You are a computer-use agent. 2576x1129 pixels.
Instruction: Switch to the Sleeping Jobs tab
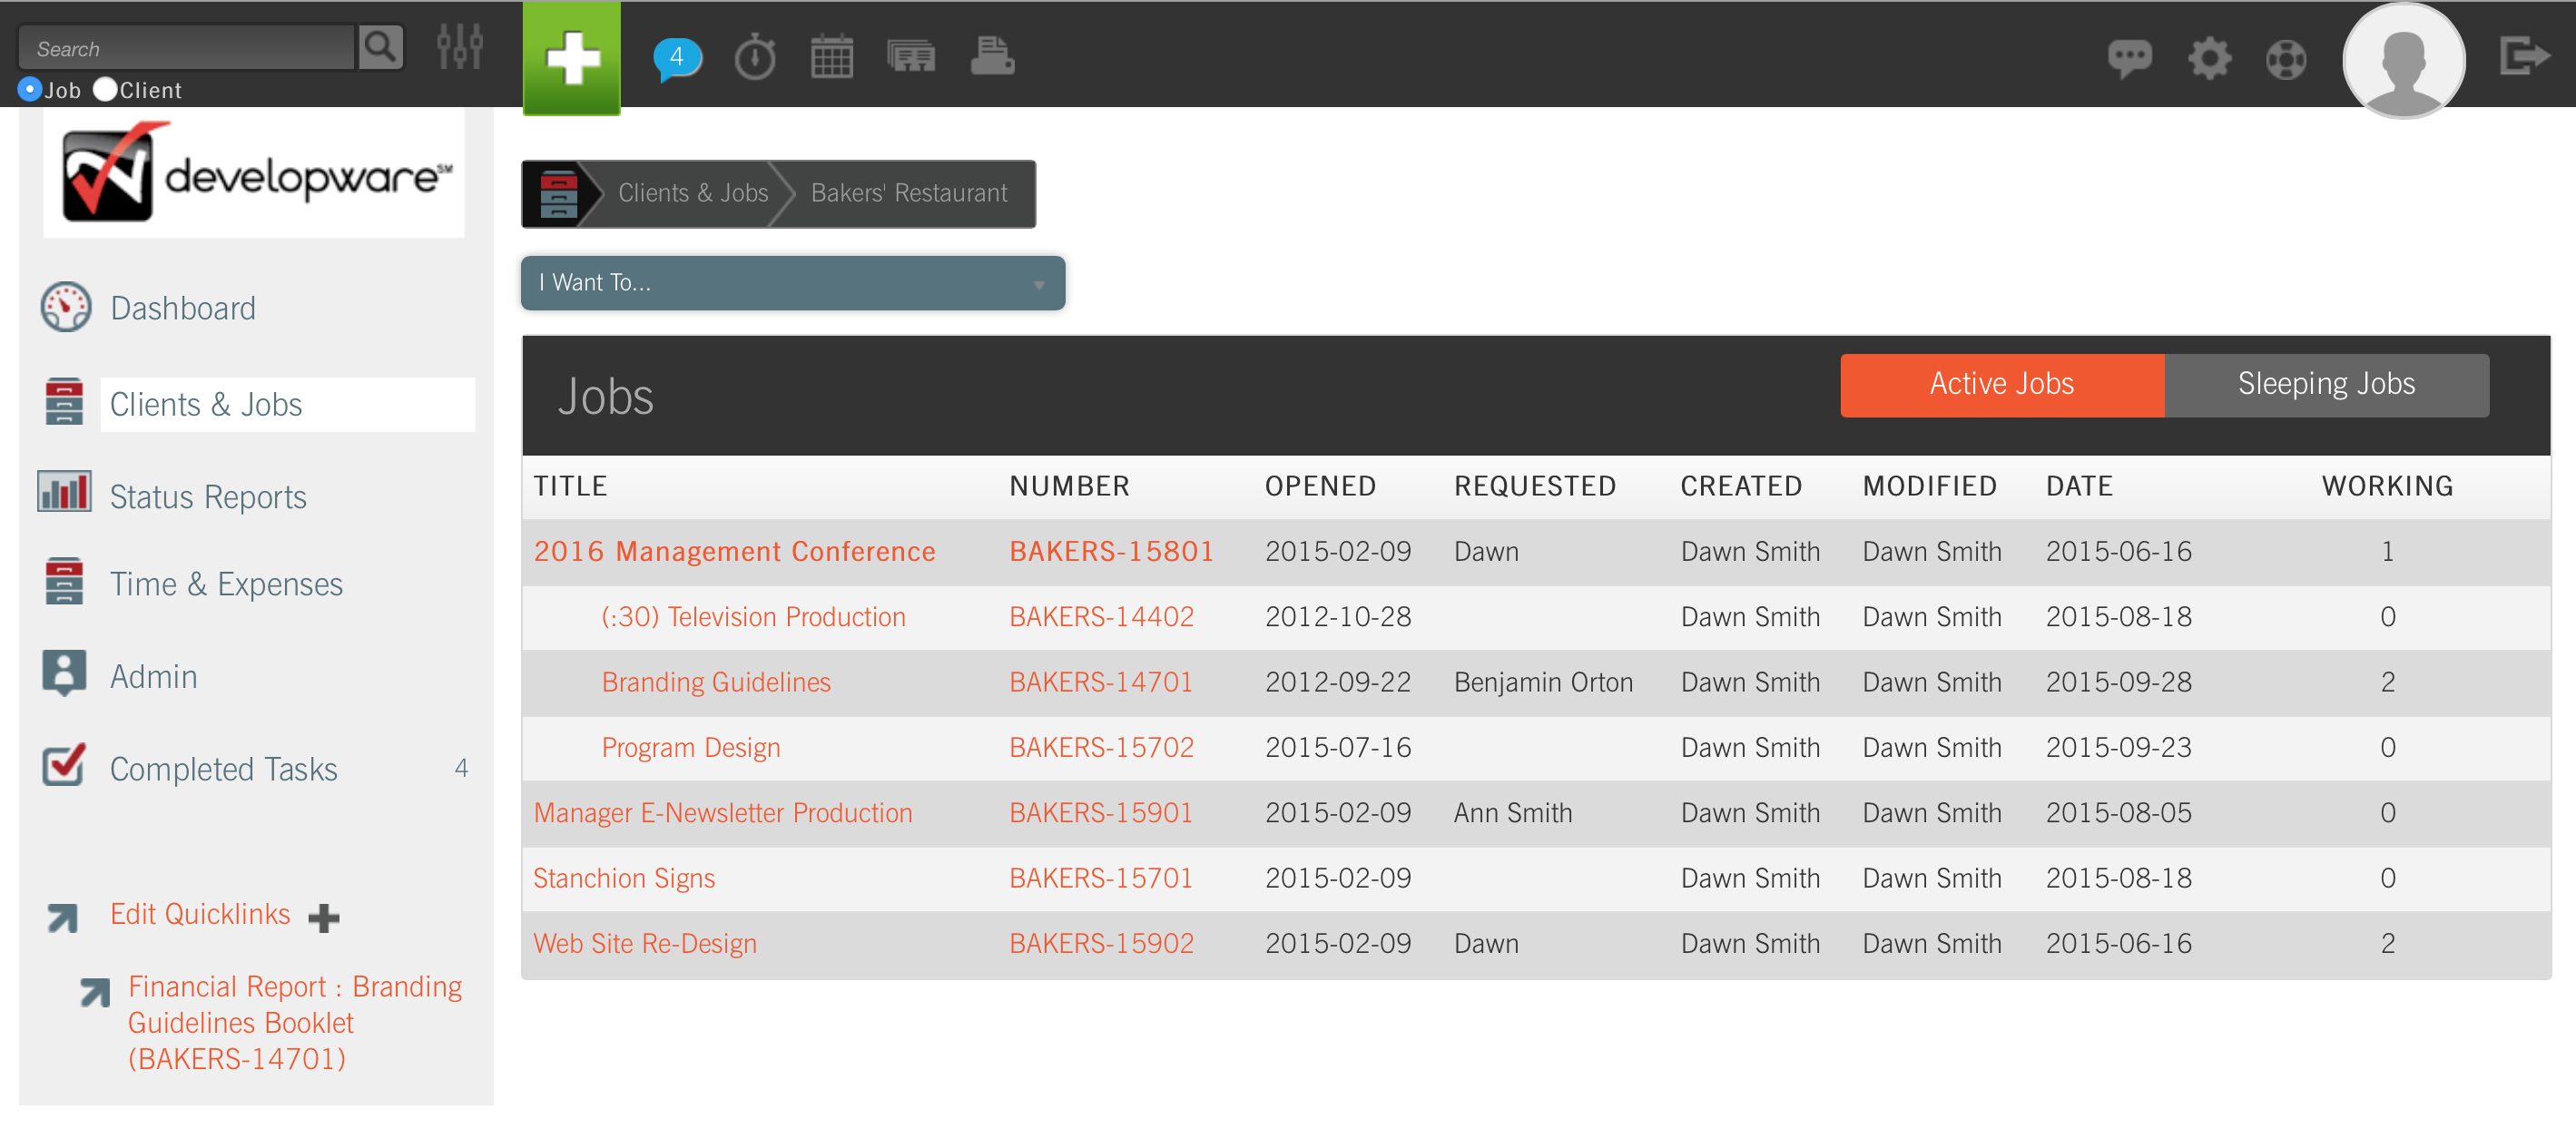pos(2326,385)
